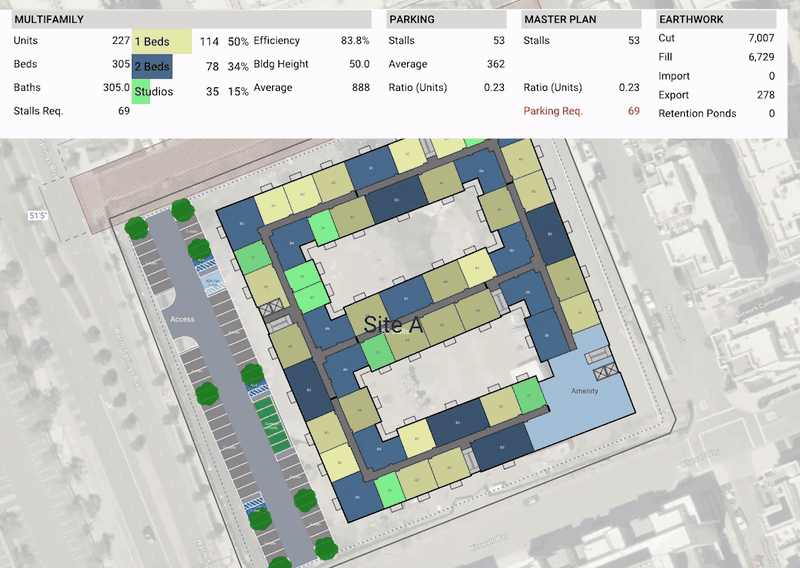Select the stair core icon above the Amenity elevator
Viewport: 800px width, 568px height.
[x=597, y=355]
